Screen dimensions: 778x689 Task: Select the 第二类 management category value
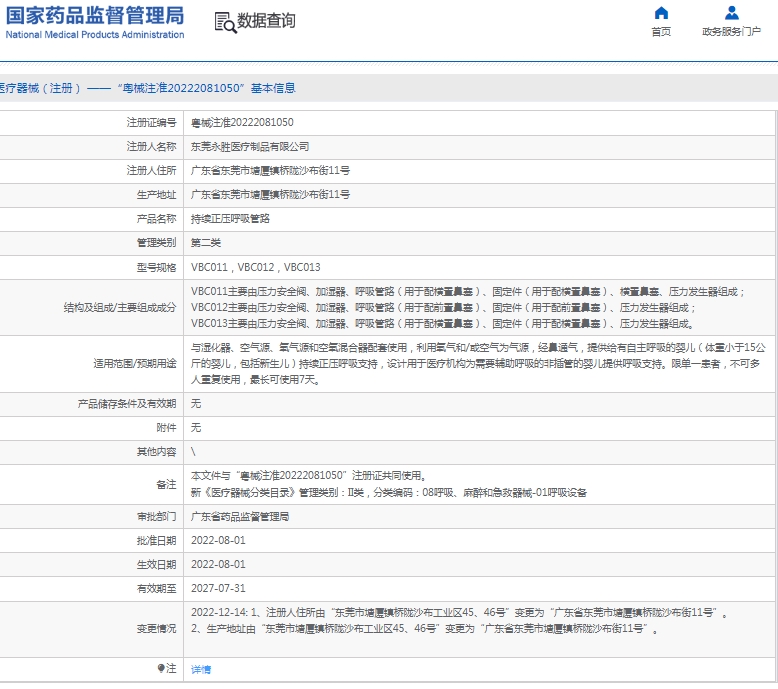[206, 243]
